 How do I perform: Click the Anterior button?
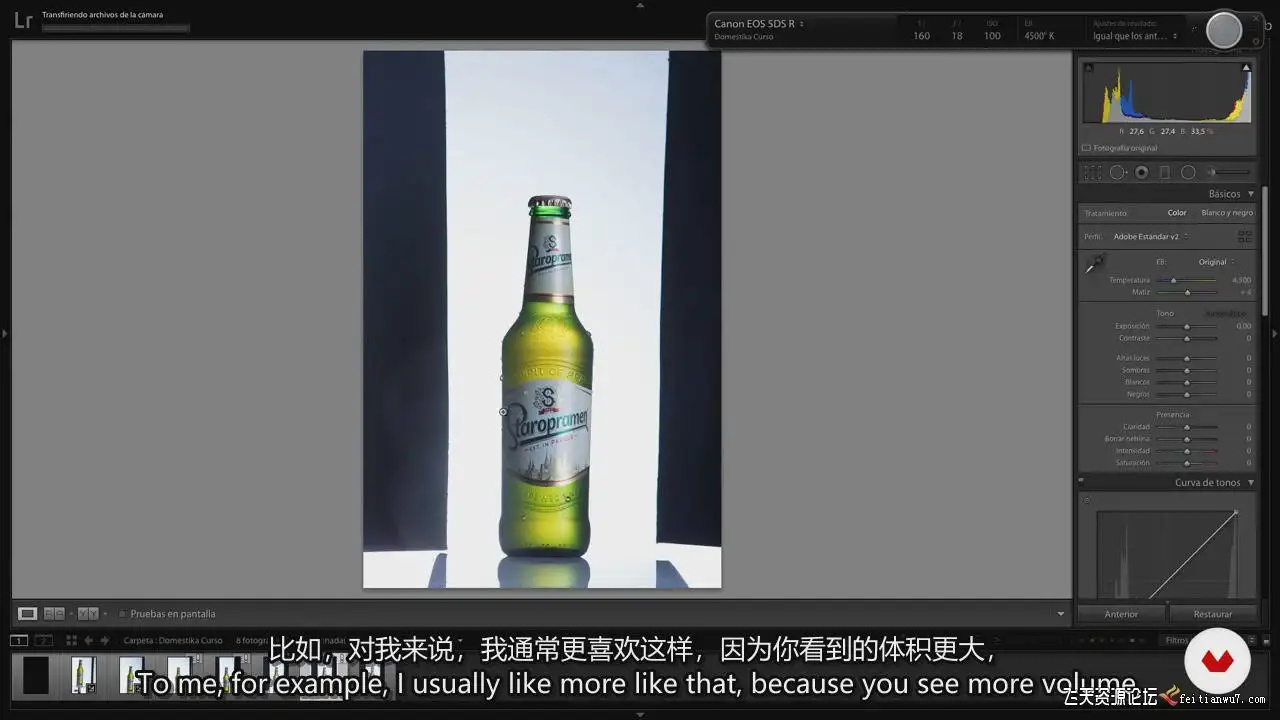tap(1121, 614)
